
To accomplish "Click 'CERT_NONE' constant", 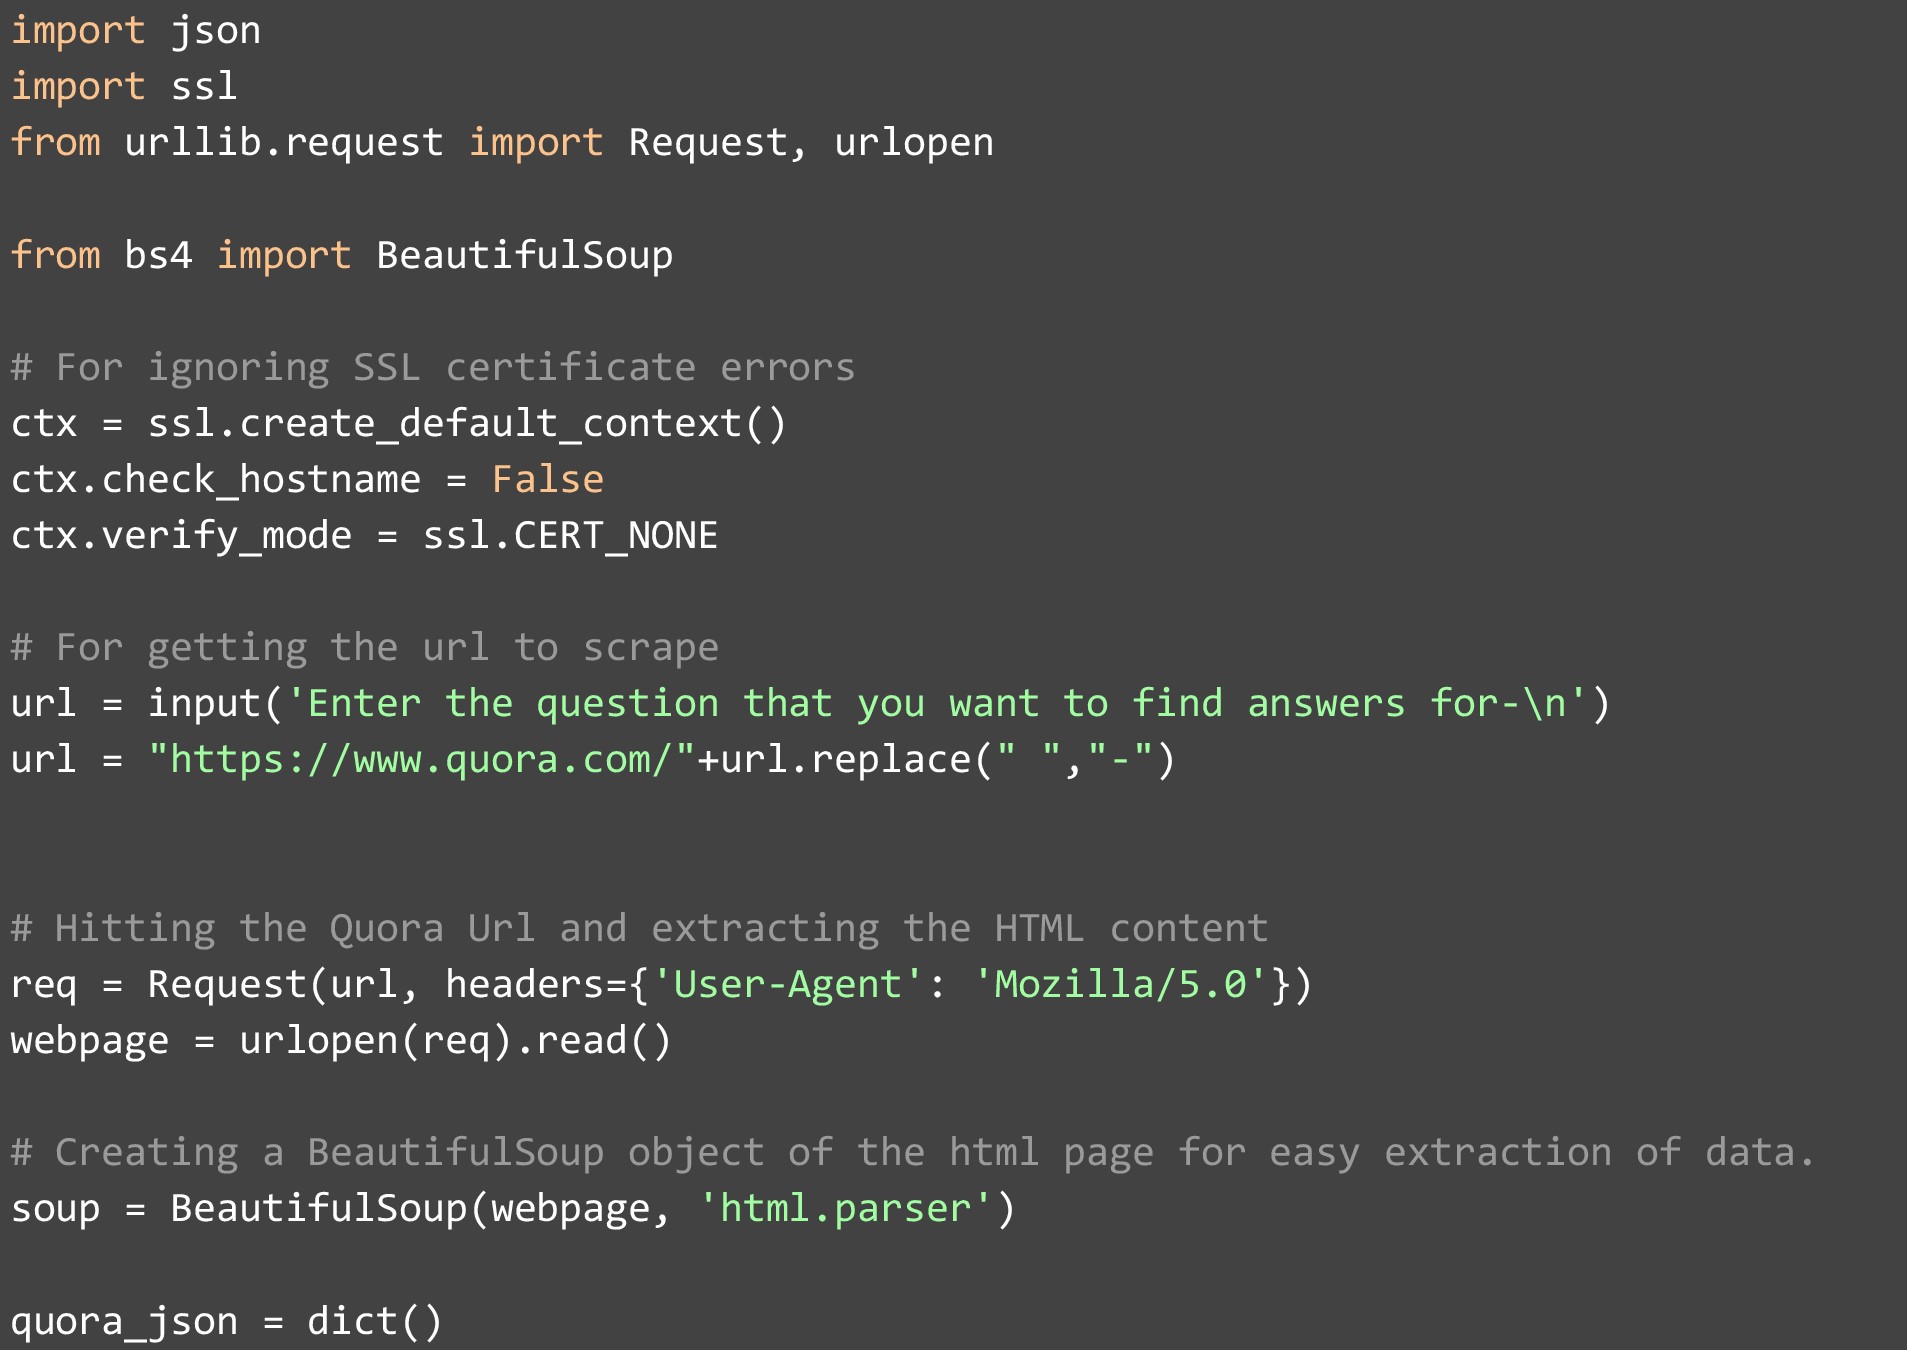I will point(615,536).
